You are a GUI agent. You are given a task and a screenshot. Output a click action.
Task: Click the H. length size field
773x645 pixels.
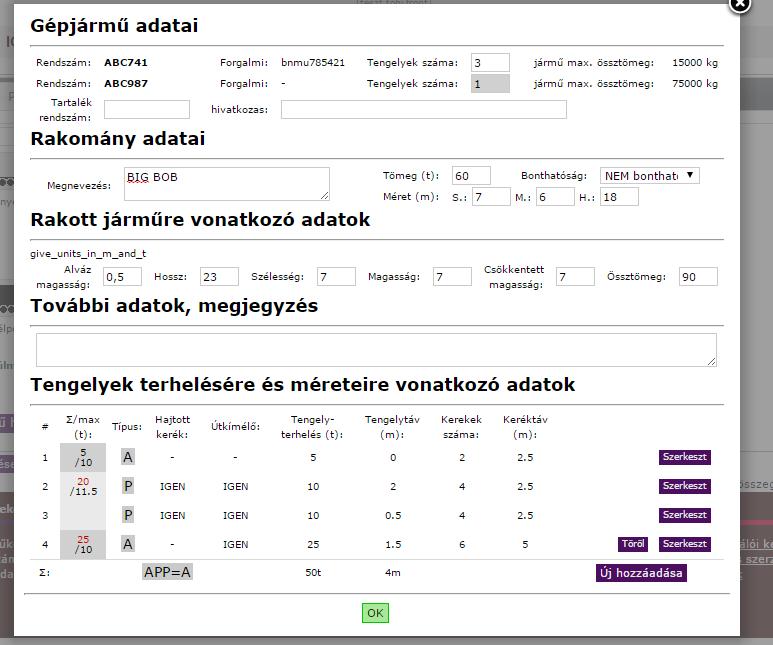(619, 197)
